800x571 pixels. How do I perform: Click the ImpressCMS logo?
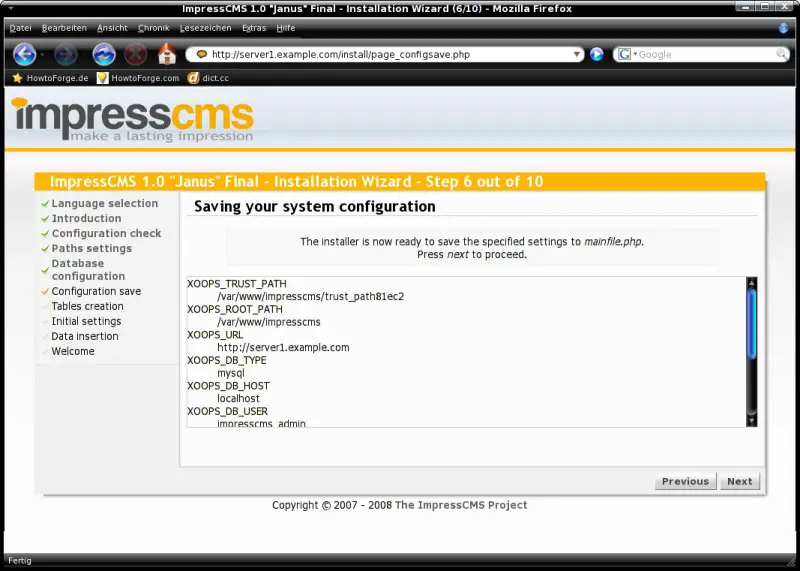133,119
